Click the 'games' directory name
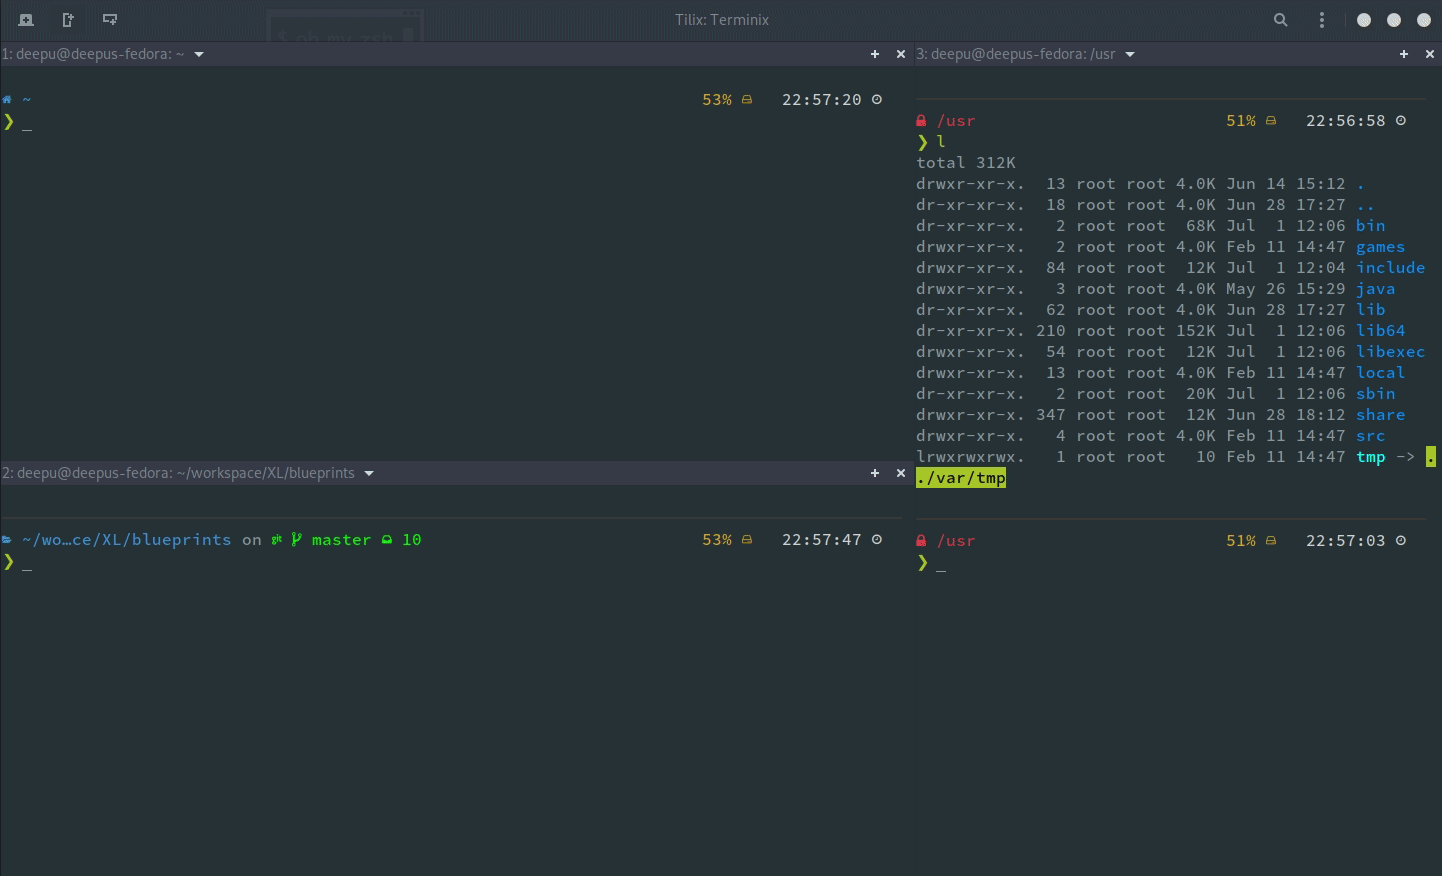1442x876 pixels. click(x=1381, y=246)
